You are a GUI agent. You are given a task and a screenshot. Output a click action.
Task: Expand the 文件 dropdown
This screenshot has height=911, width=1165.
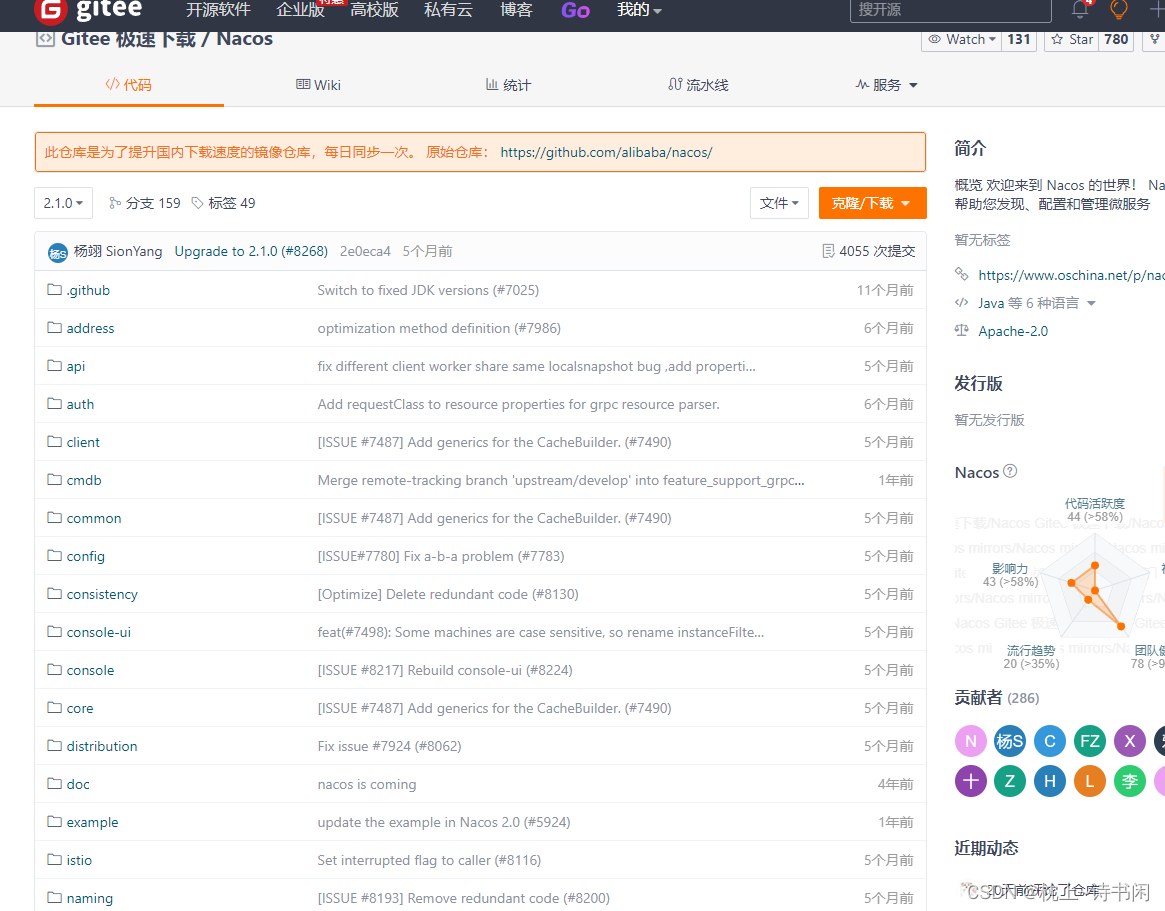(x=779, y=203)
